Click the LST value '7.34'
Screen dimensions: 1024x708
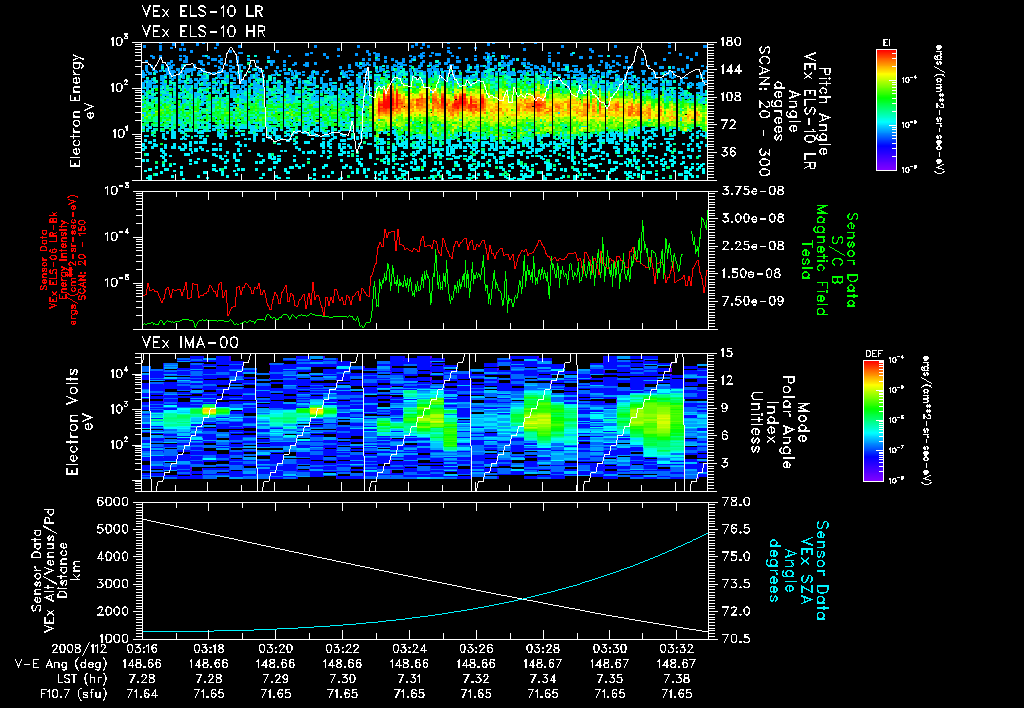pos(543,679)
